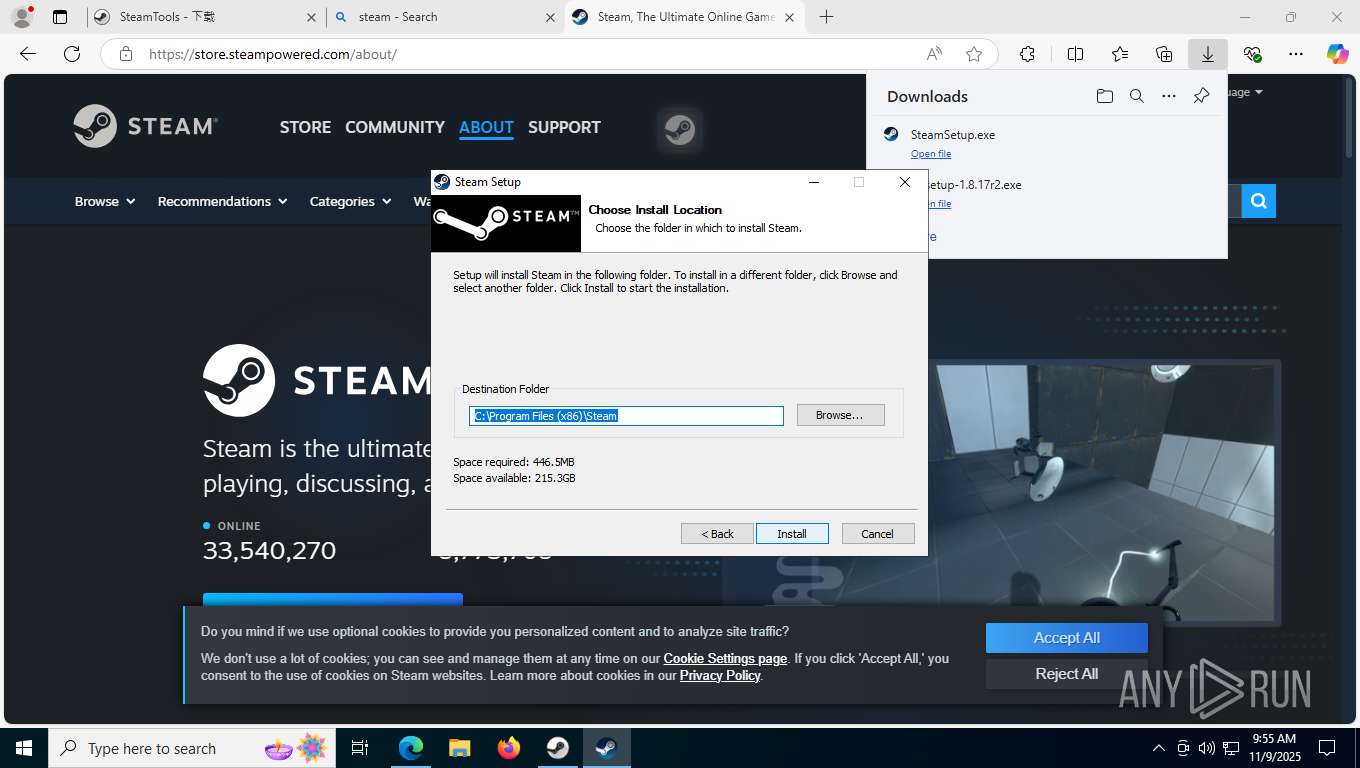Close the SteamTools browser tab

pos(311,17)
